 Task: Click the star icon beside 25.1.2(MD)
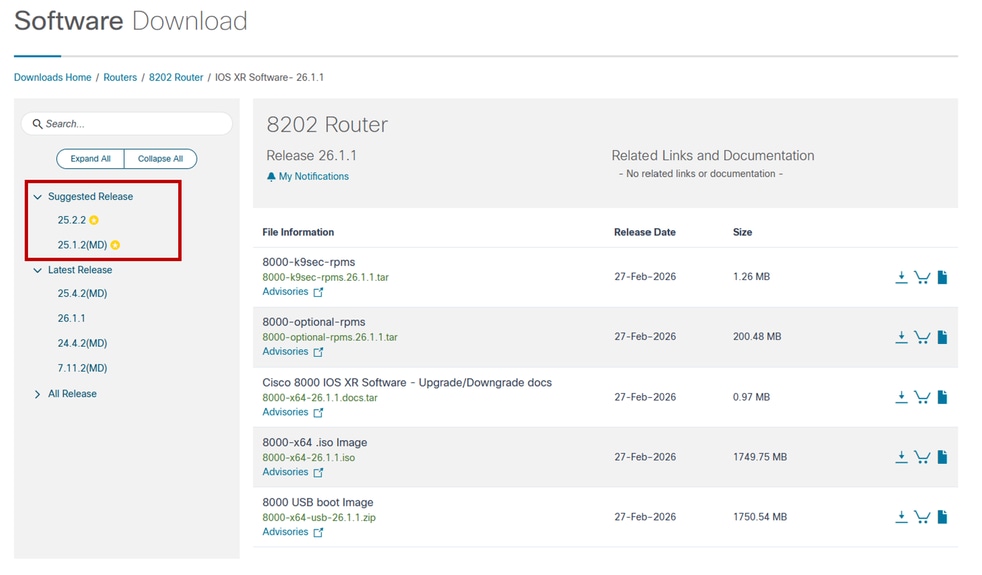[x=115, y=245]
